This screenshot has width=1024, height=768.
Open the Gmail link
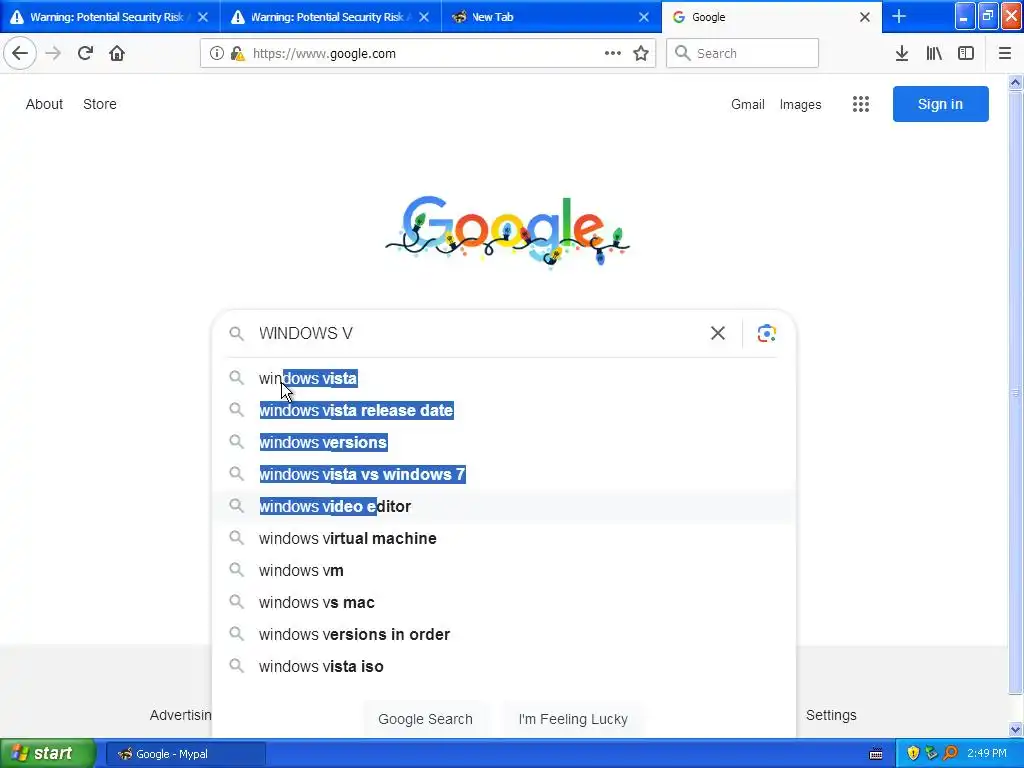pyautogui.click(x=748, y=104)
